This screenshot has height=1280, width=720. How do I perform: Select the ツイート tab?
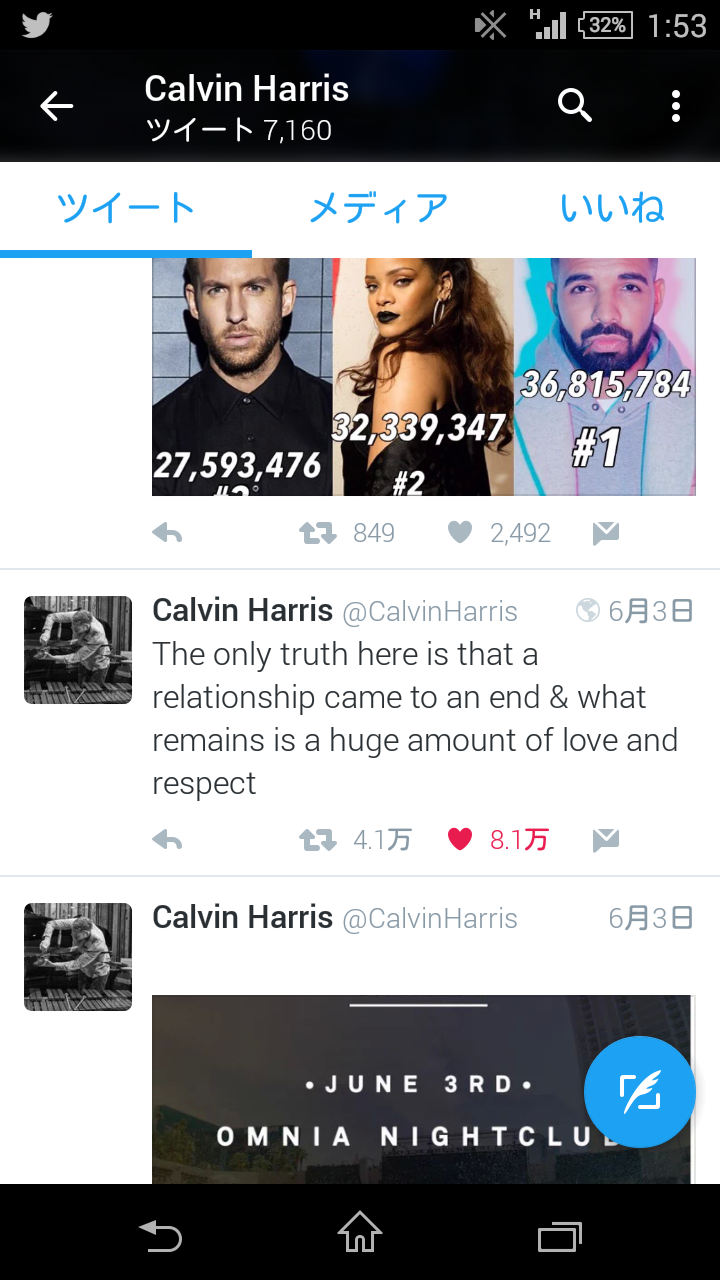click(126, 208)
